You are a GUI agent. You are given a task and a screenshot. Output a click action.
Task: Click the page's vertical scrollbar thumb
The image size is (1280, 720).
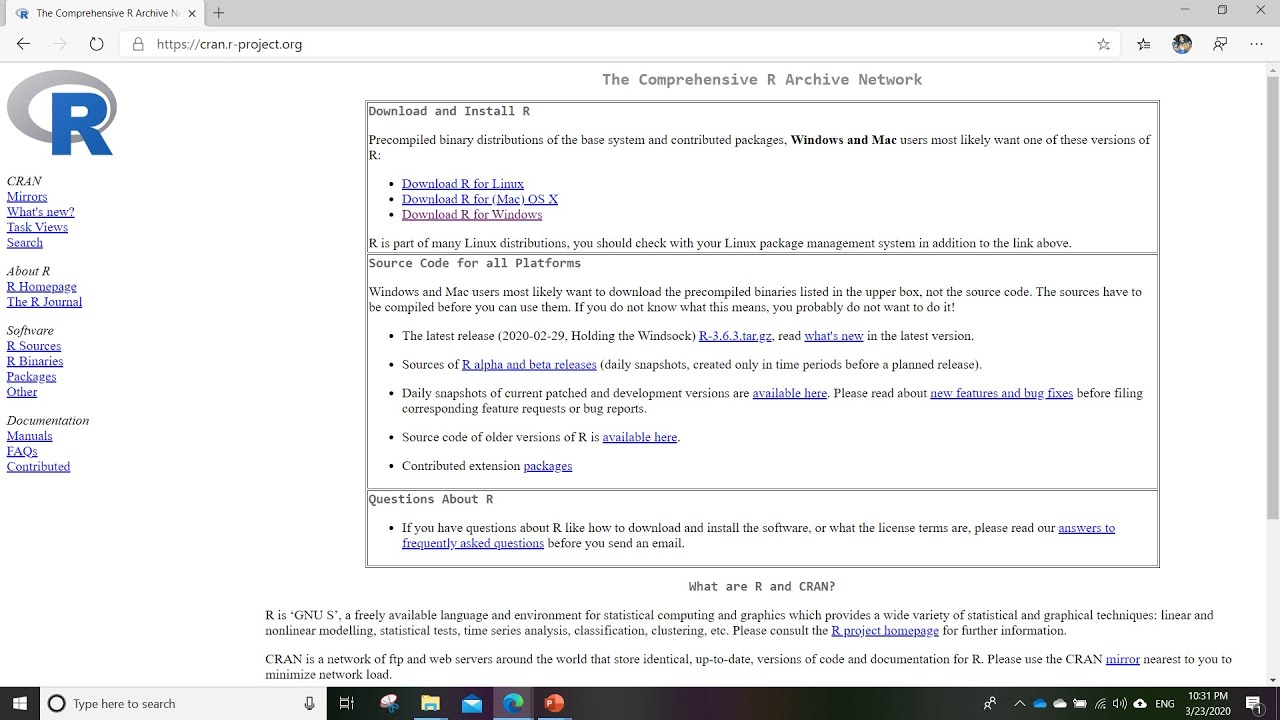tap(1272, 300)
